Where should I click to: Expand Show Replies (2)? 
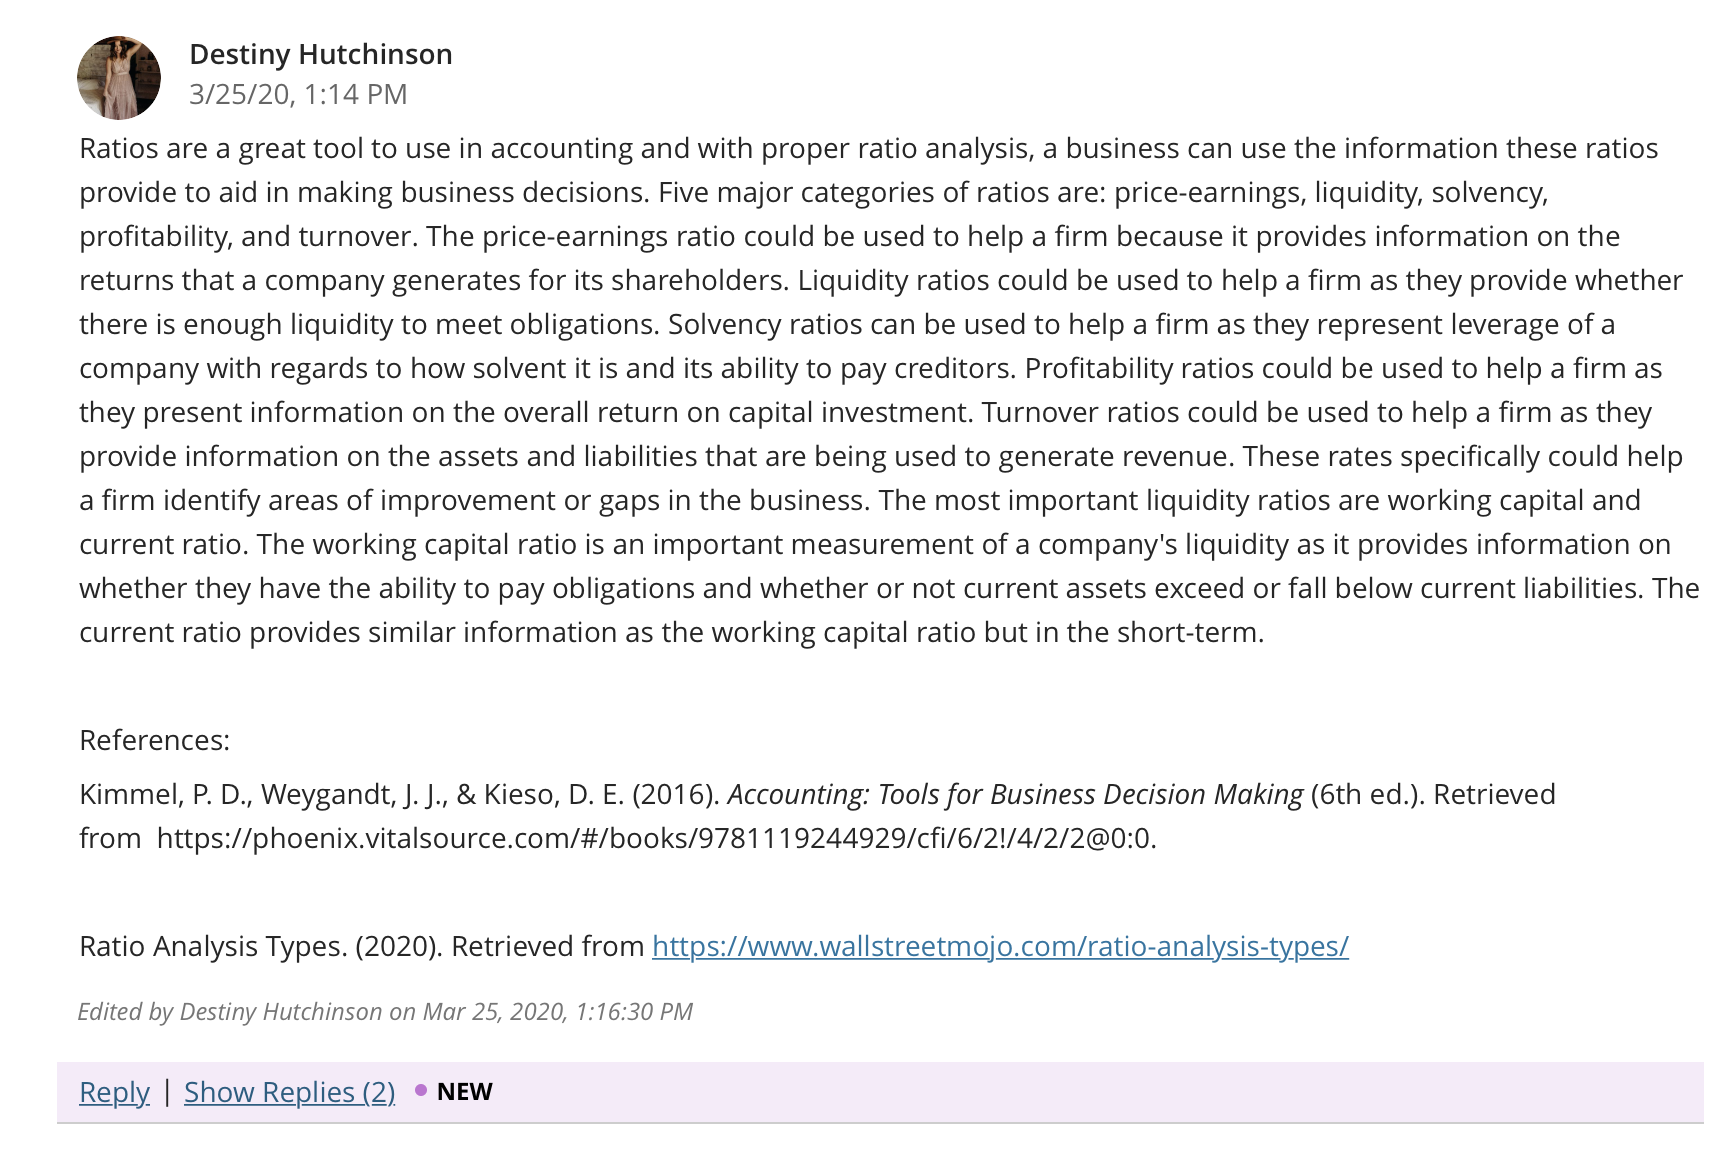pyautogui.click(x=289, y=1092)
